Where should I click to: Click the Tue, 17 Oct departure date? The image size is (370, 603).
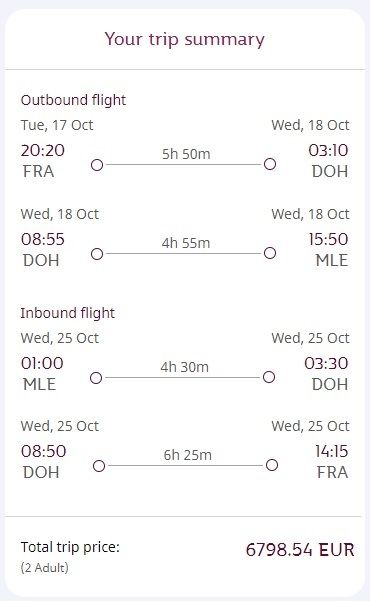click(x=57, y=125)
